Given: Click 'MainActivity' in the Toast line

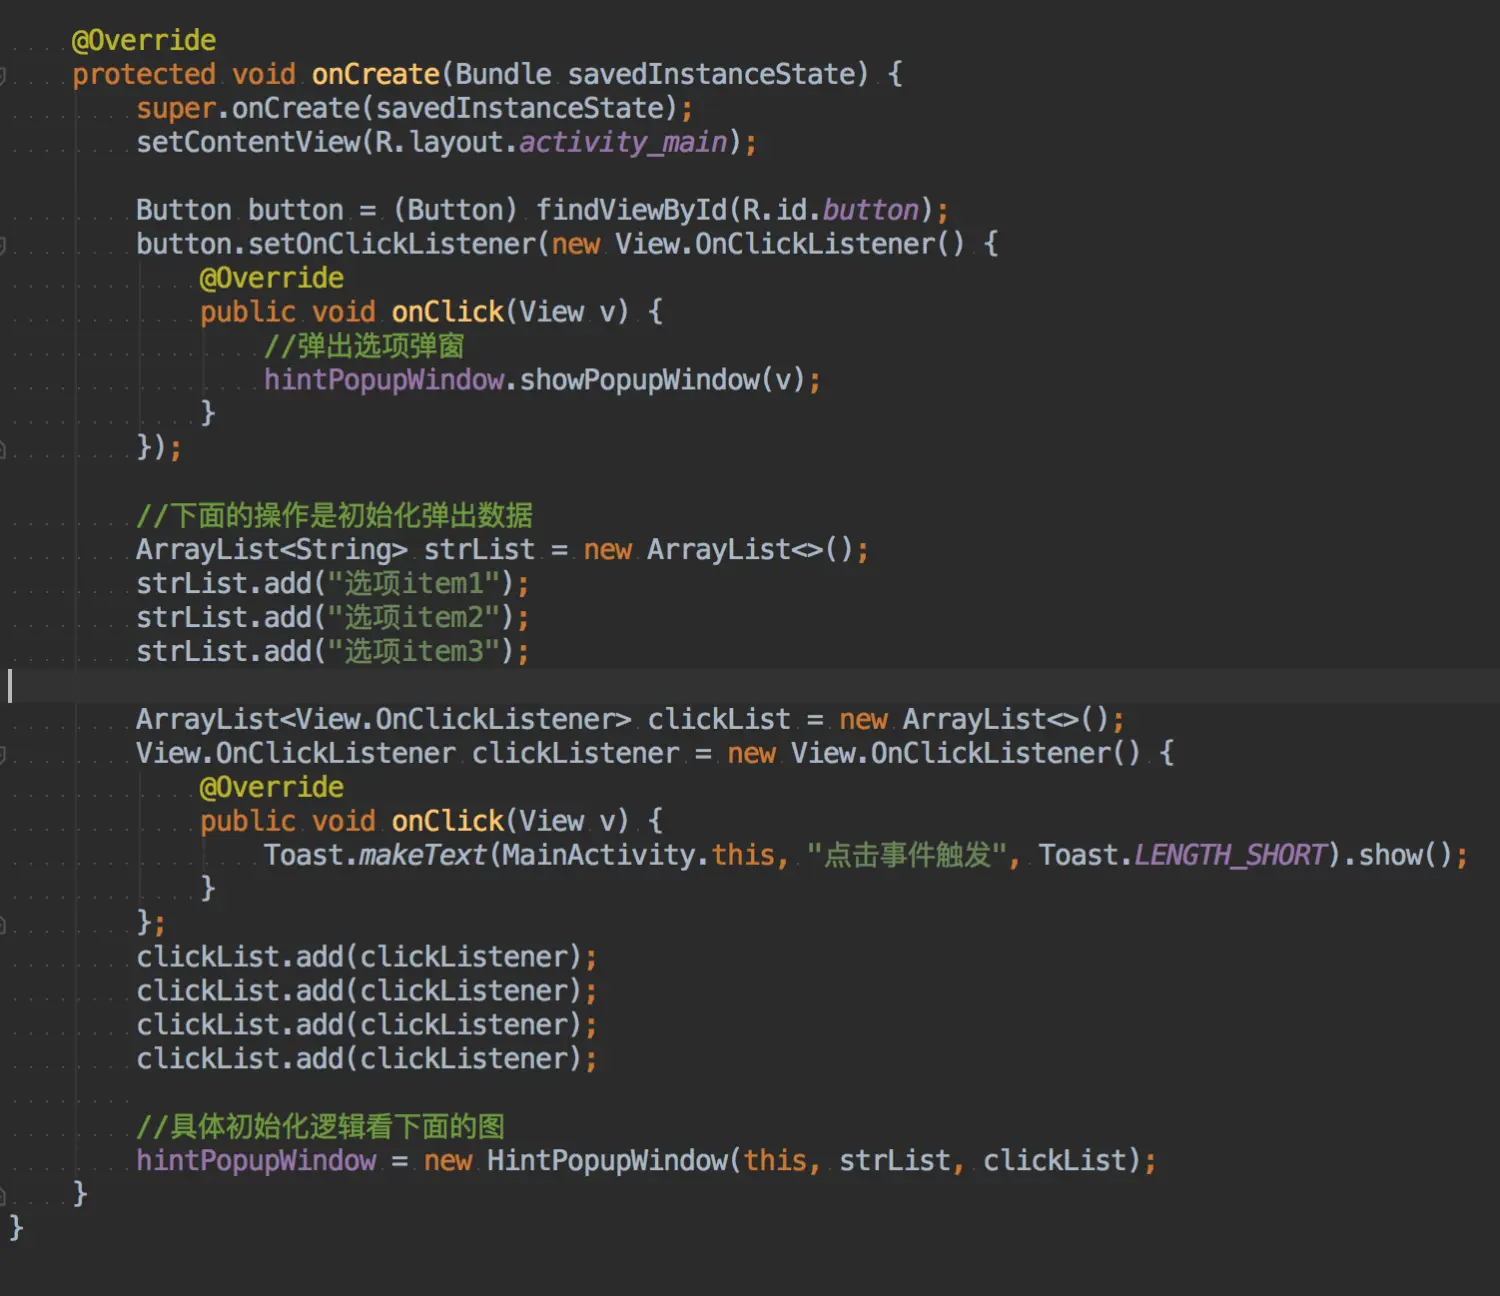Looking at the screenshot, I should click(x=599, y=855).
